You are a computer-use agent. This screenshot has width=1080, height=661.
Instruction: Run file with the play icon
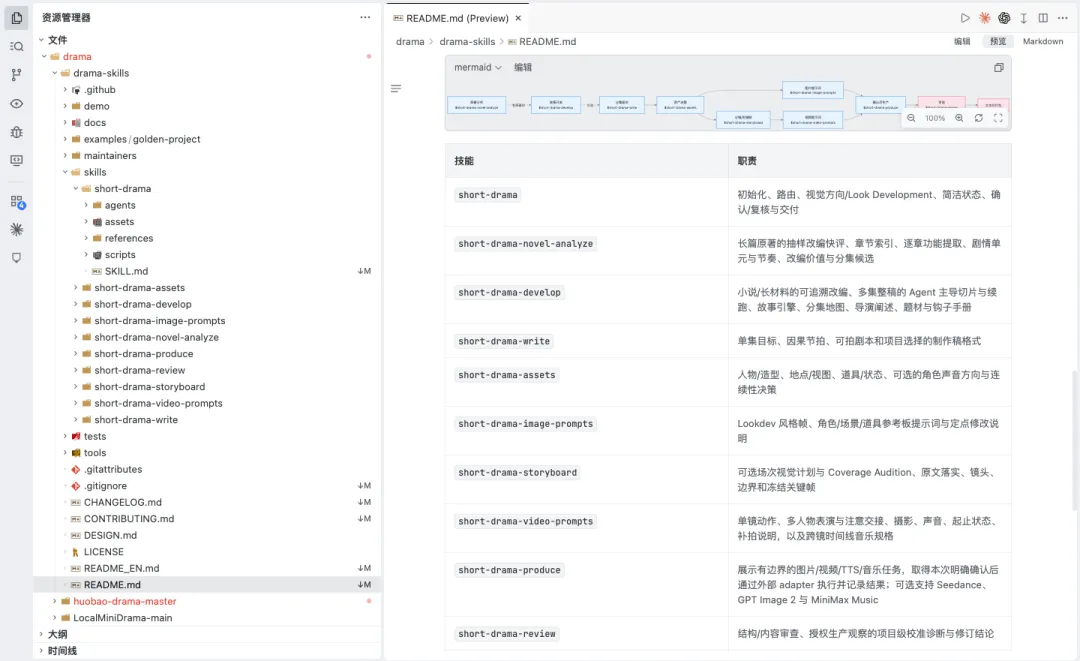pos(965,18)
